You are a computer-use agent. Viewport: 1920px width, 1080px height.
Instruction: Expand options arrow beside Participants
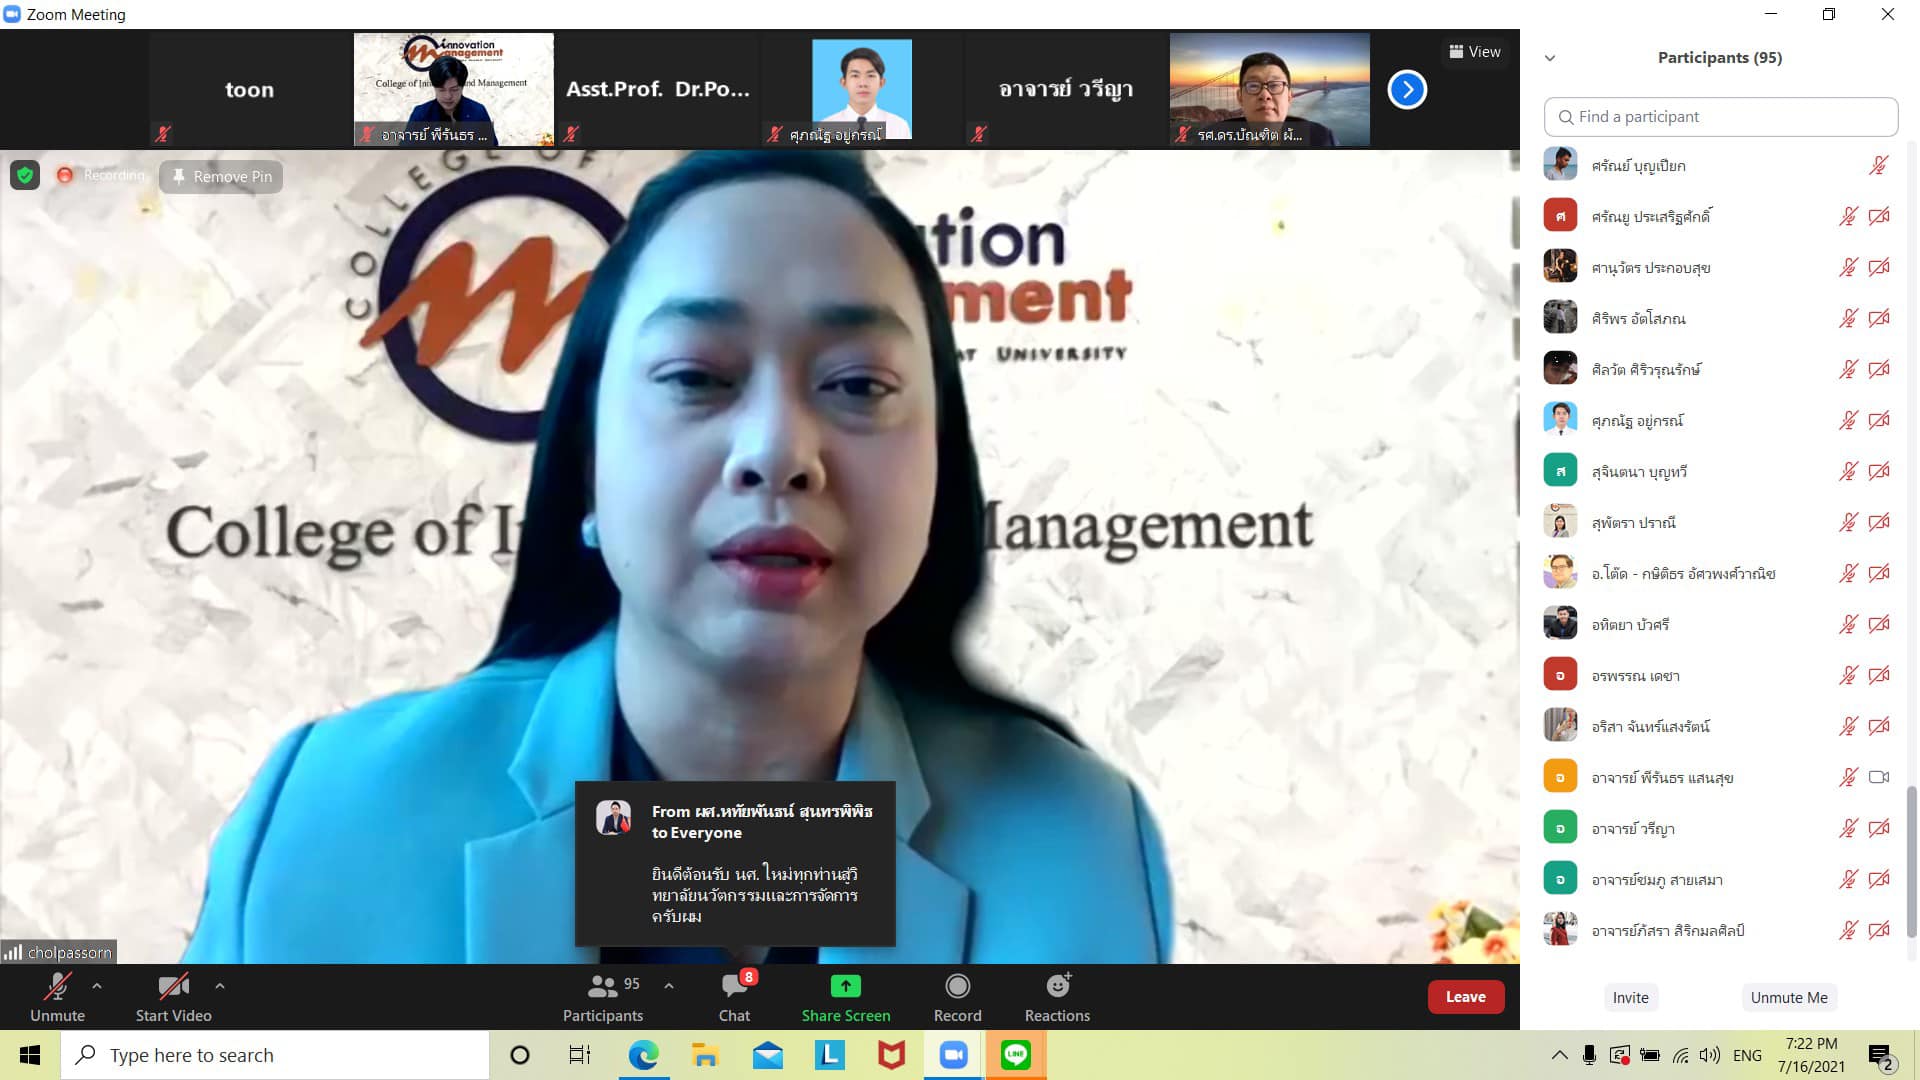pos(669,986)
